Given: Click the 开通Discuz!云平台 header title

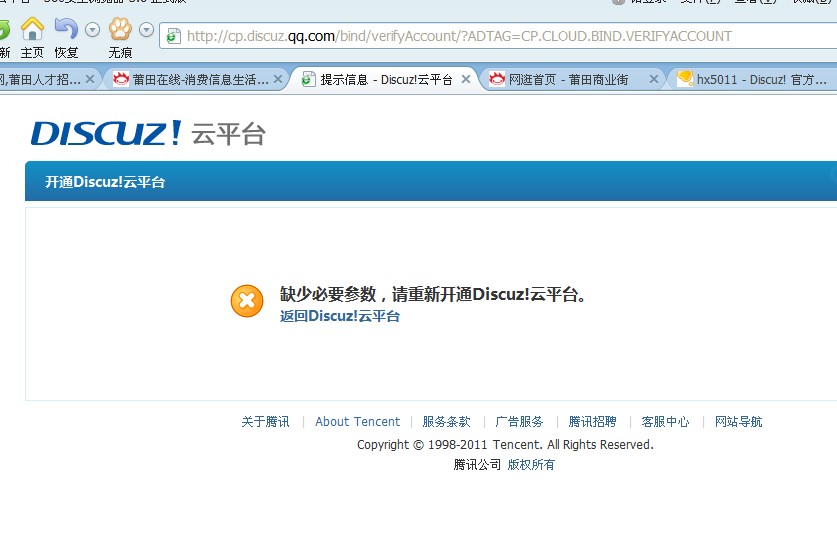Looking at the screenshot, I should click(x=105, y=182).
